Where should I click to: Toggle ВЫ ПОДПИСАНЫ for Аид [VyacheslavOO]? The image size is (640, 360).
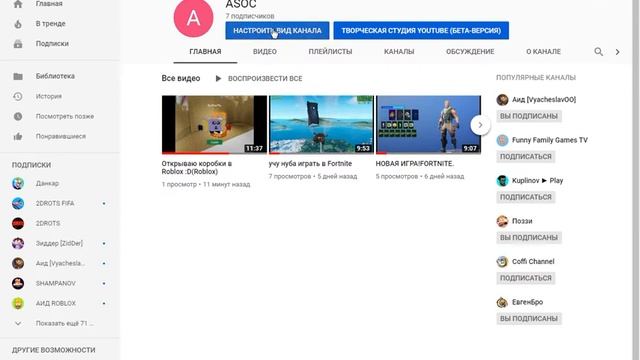(x=529, y=116)
